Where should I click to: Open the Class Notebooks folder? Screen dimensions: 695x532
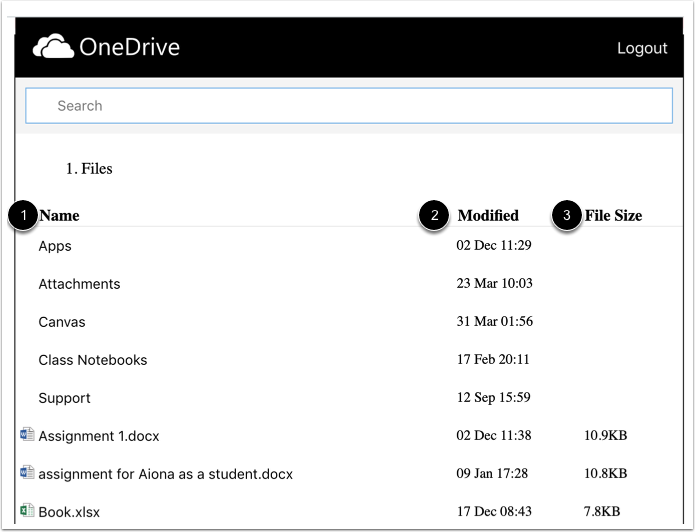tap(93, 360)
